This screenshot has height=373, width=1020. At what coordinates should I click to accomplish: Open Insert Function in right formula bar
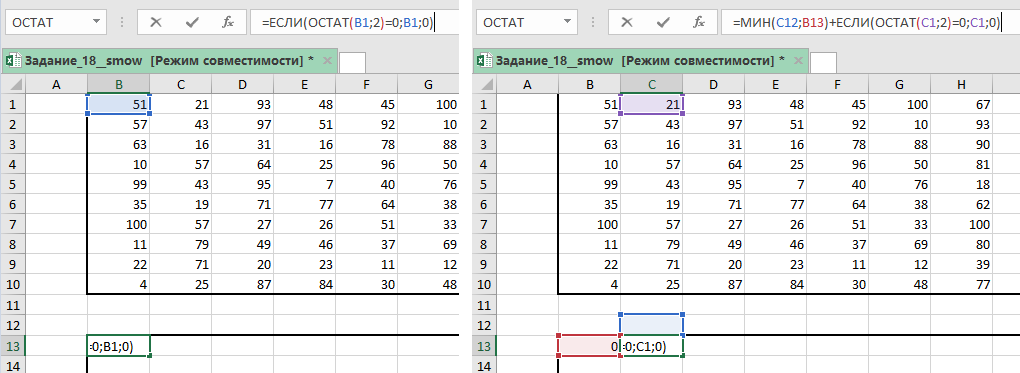(x=699, y=22)
